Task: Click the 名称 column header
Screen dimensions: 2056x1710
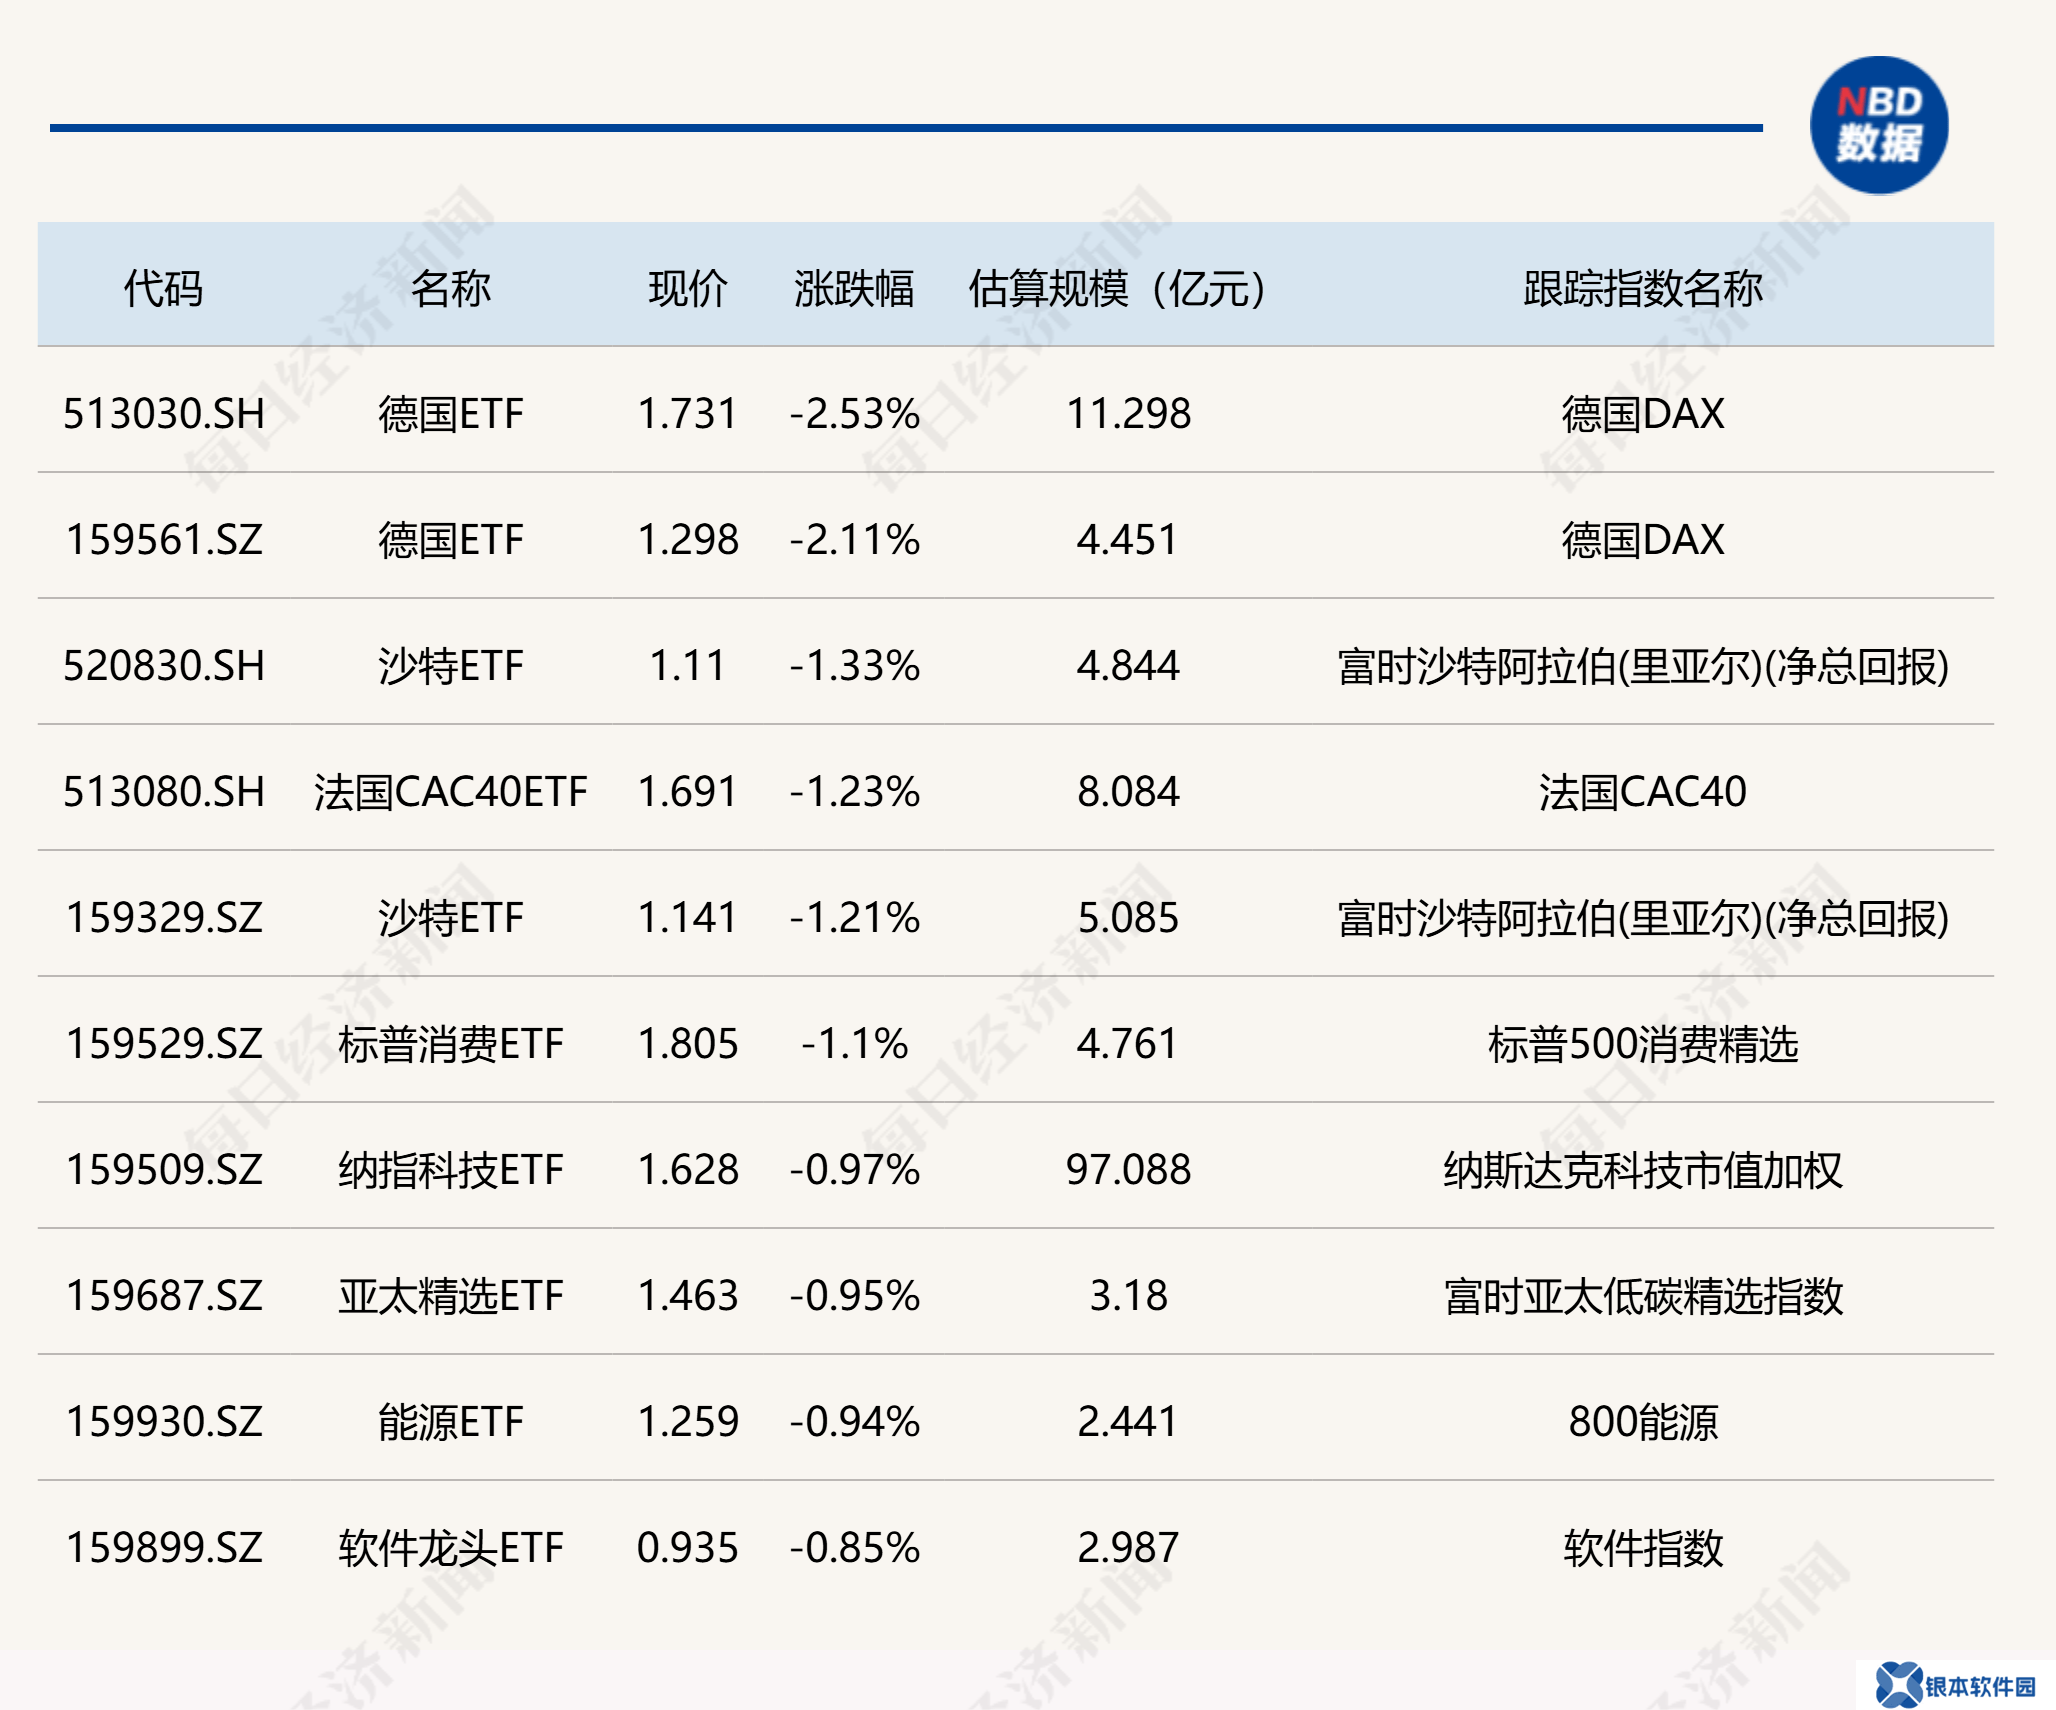Action: 450,289
